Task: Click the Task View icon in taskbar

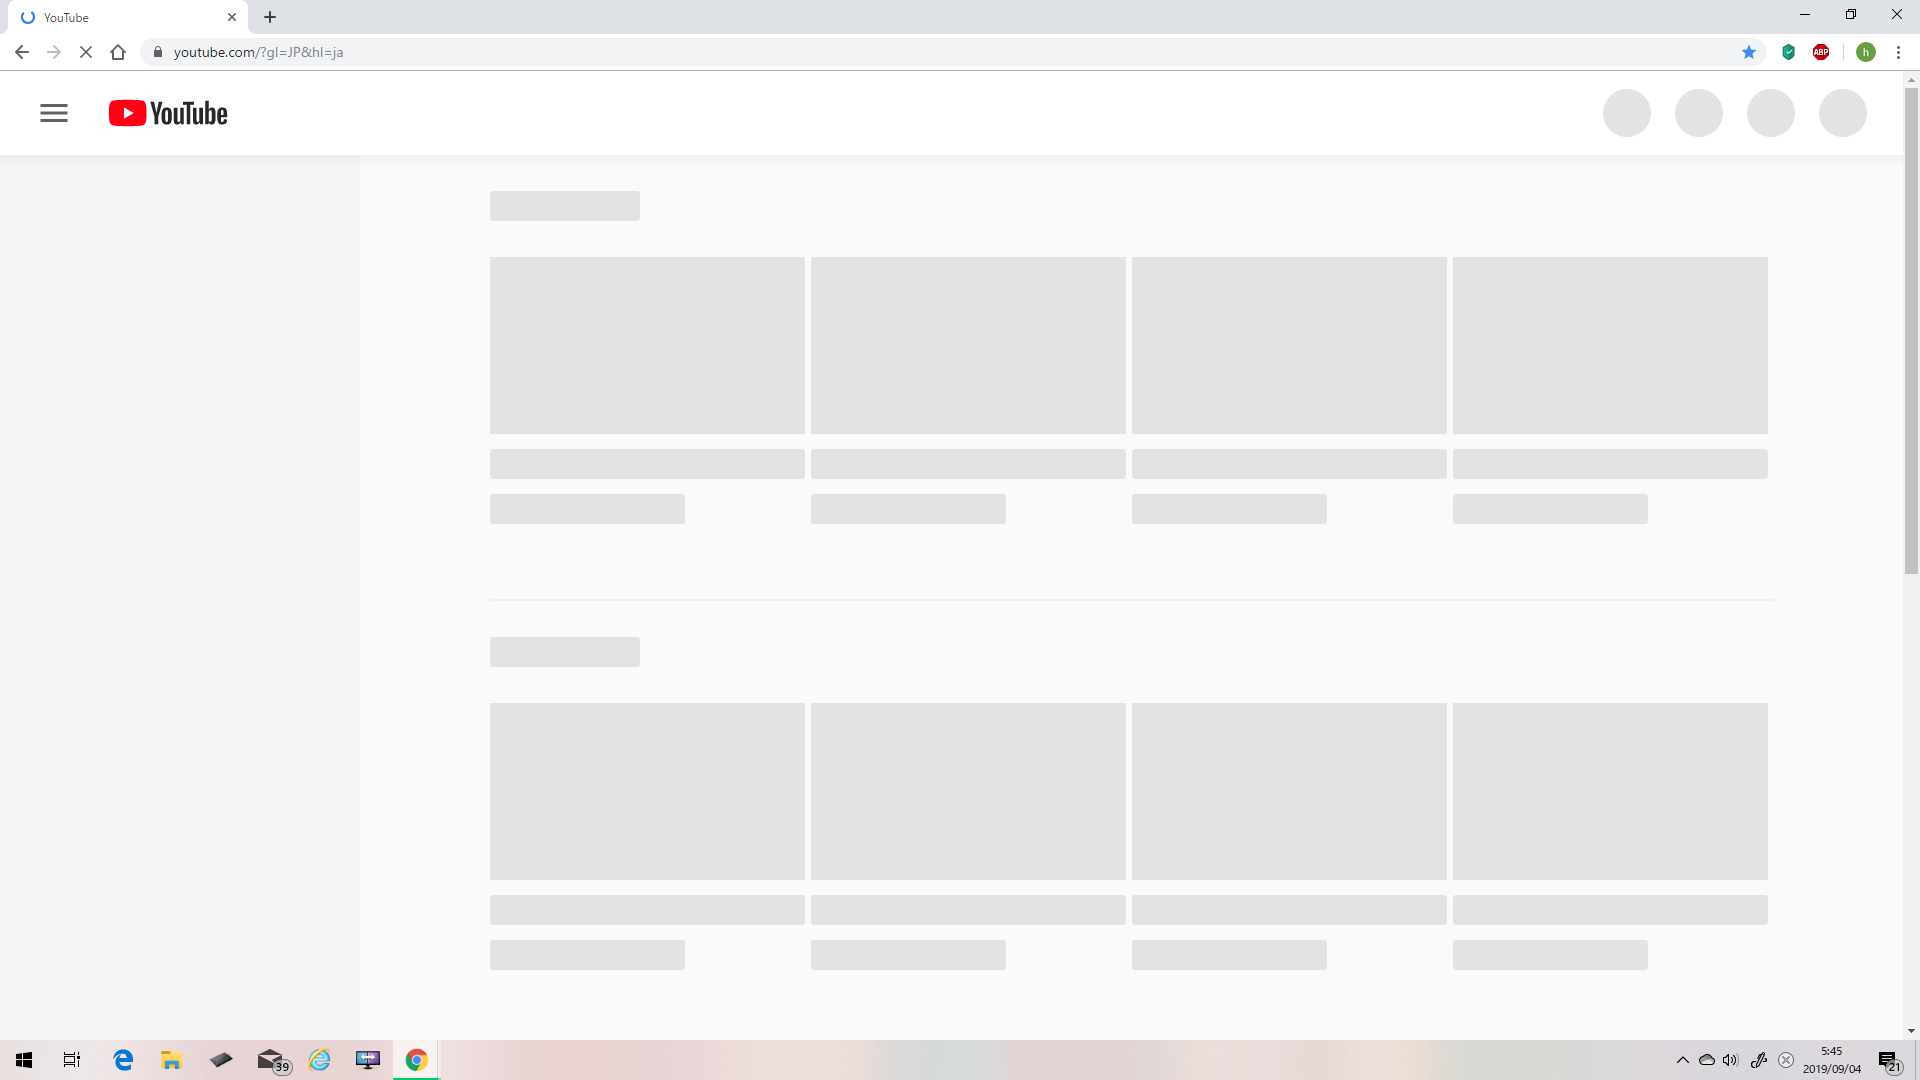Action: (73, 1059)
